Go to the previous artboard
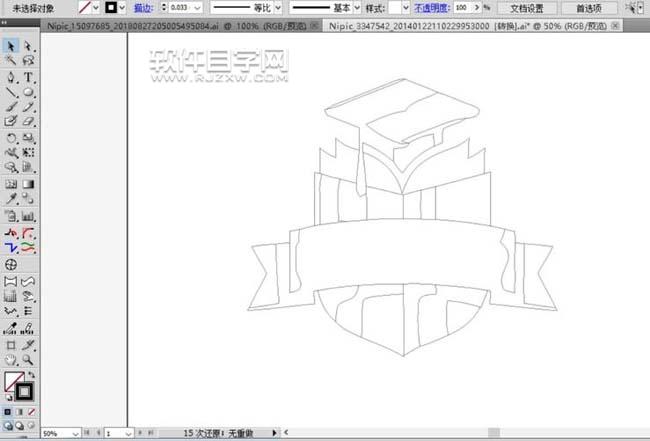The image size is (650, 441). [98, 433]
